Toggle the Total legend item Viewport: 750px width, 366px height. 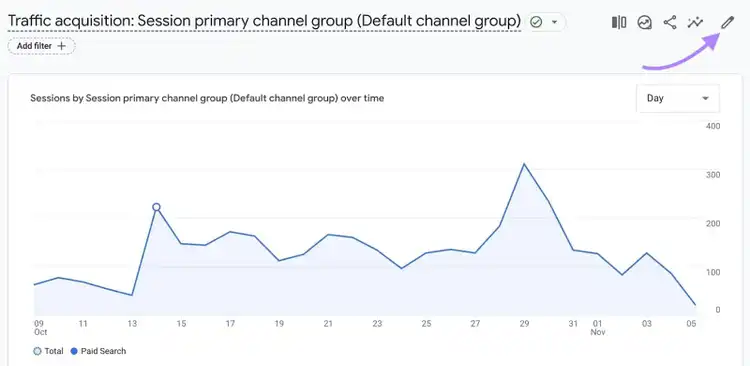[x=48, y=351]
